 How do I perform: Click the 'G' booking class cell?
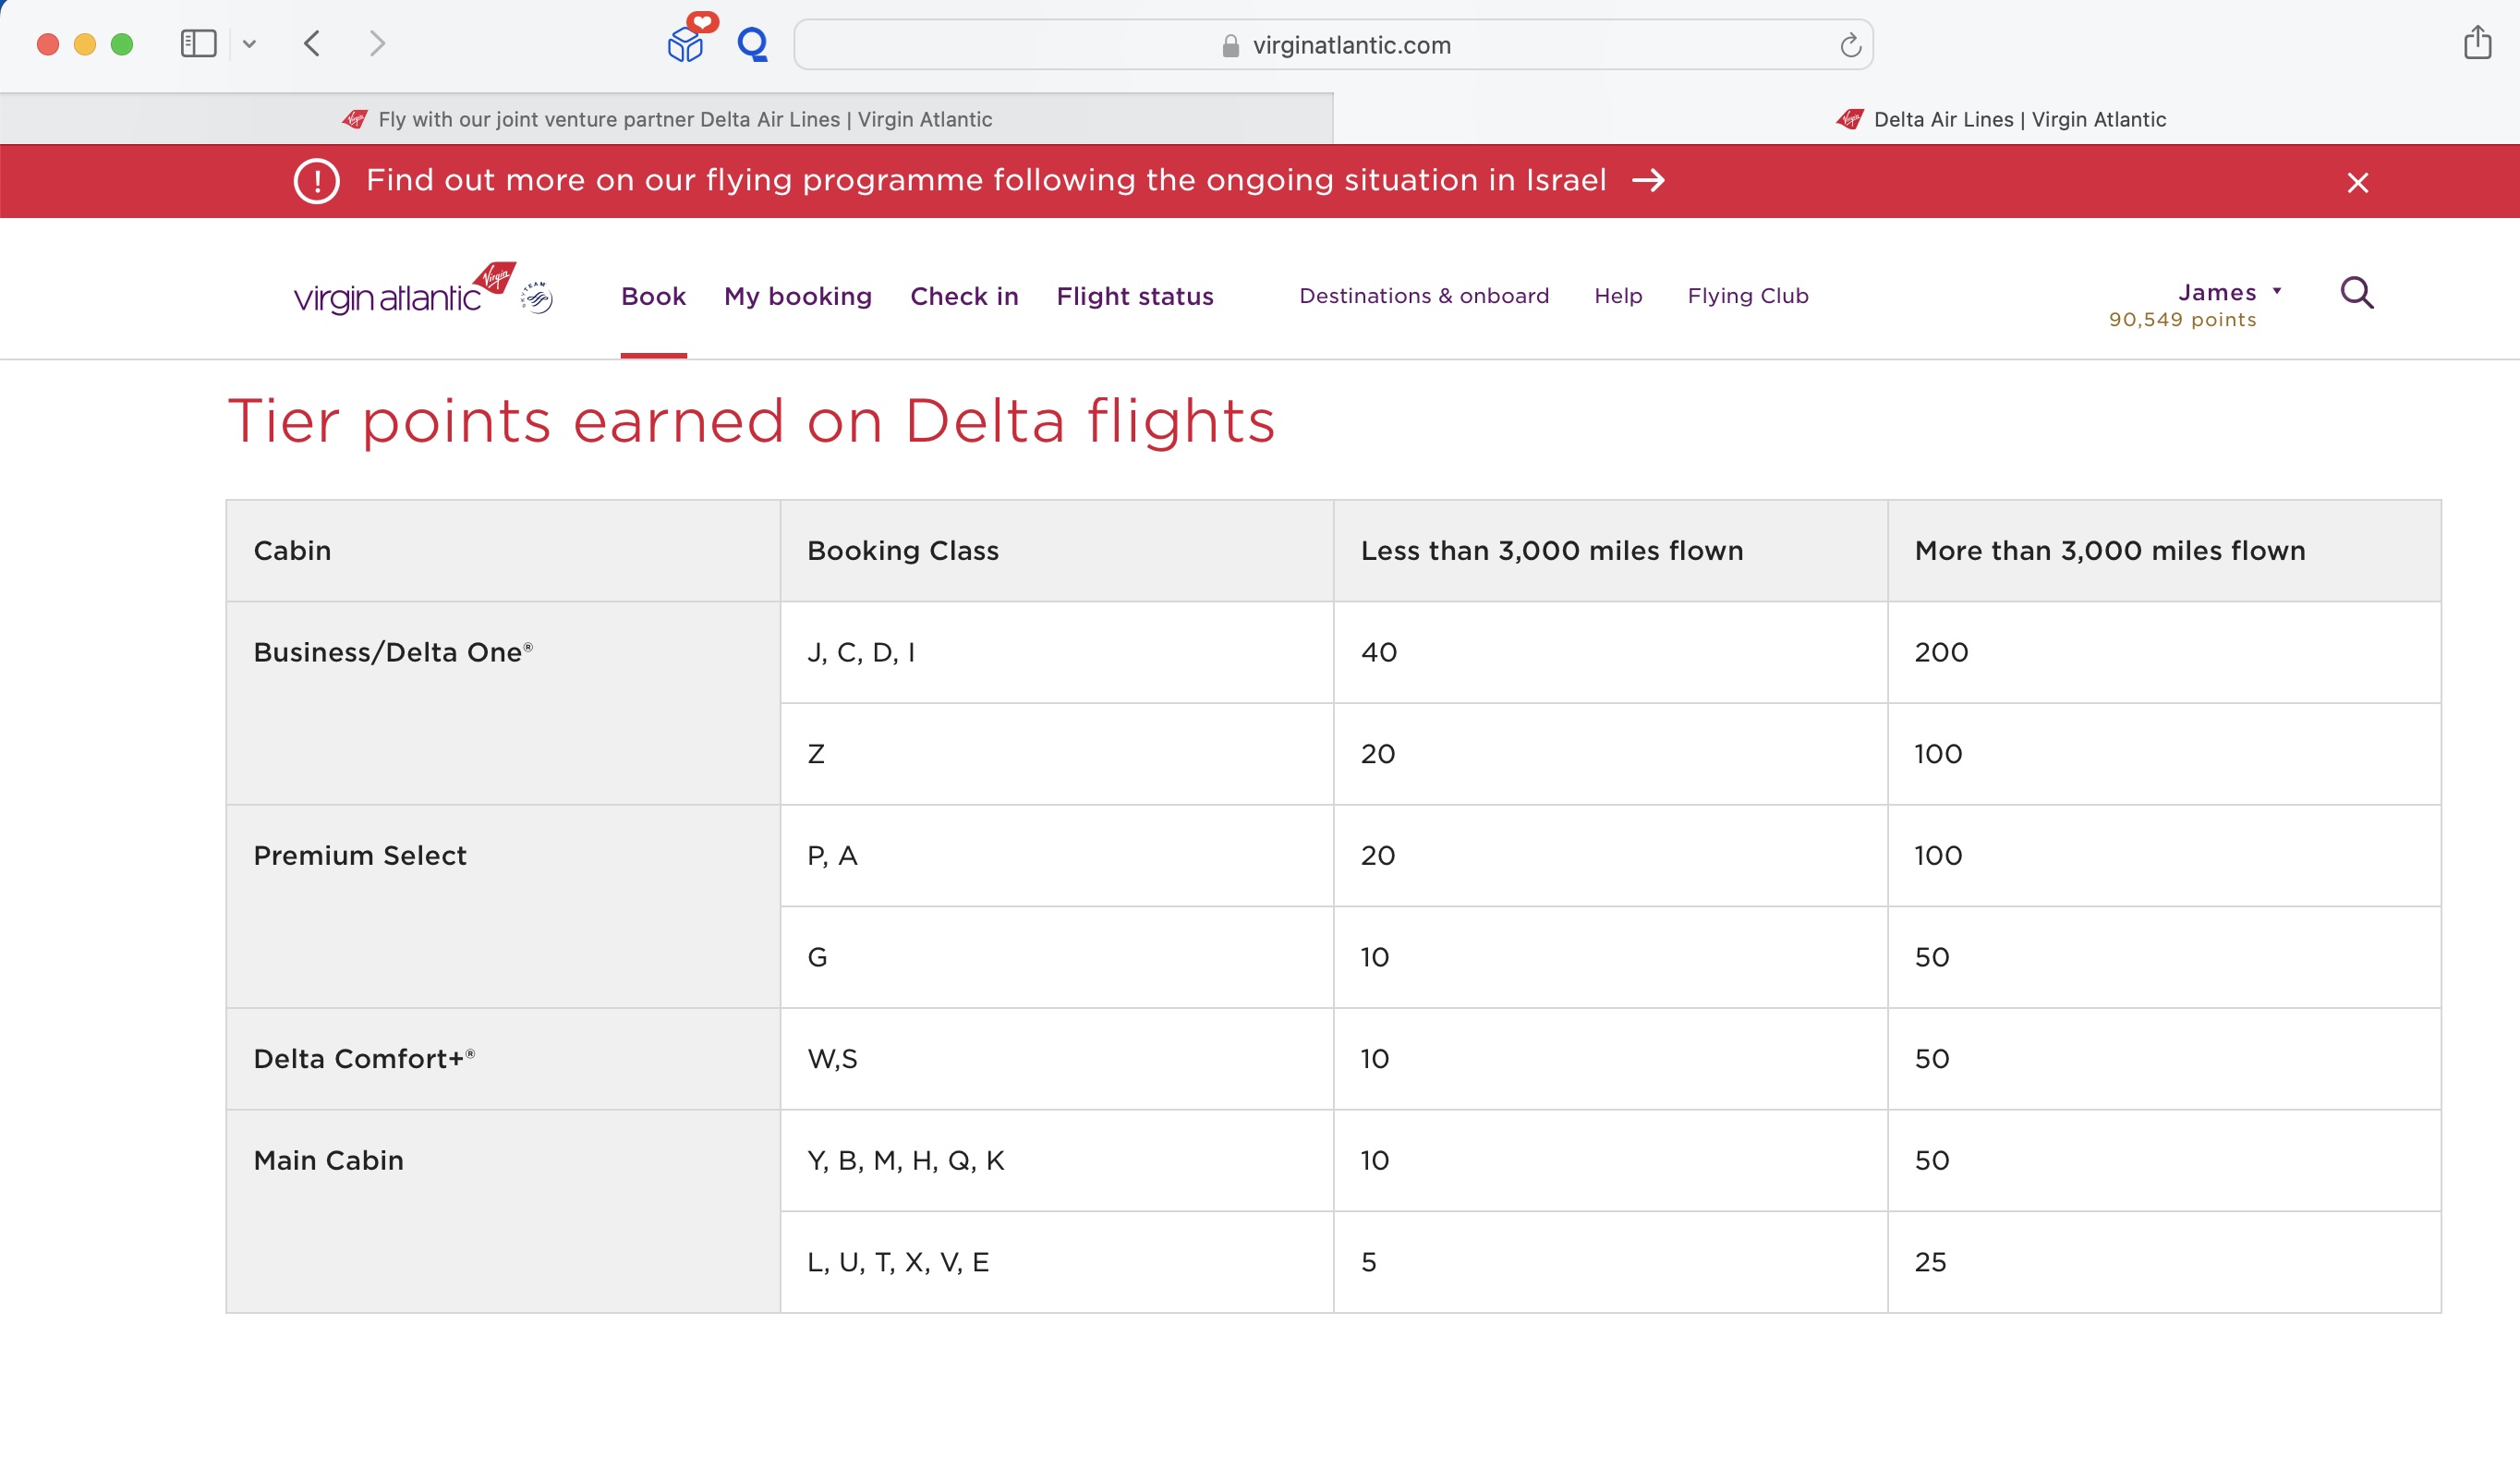(1057, 957)
